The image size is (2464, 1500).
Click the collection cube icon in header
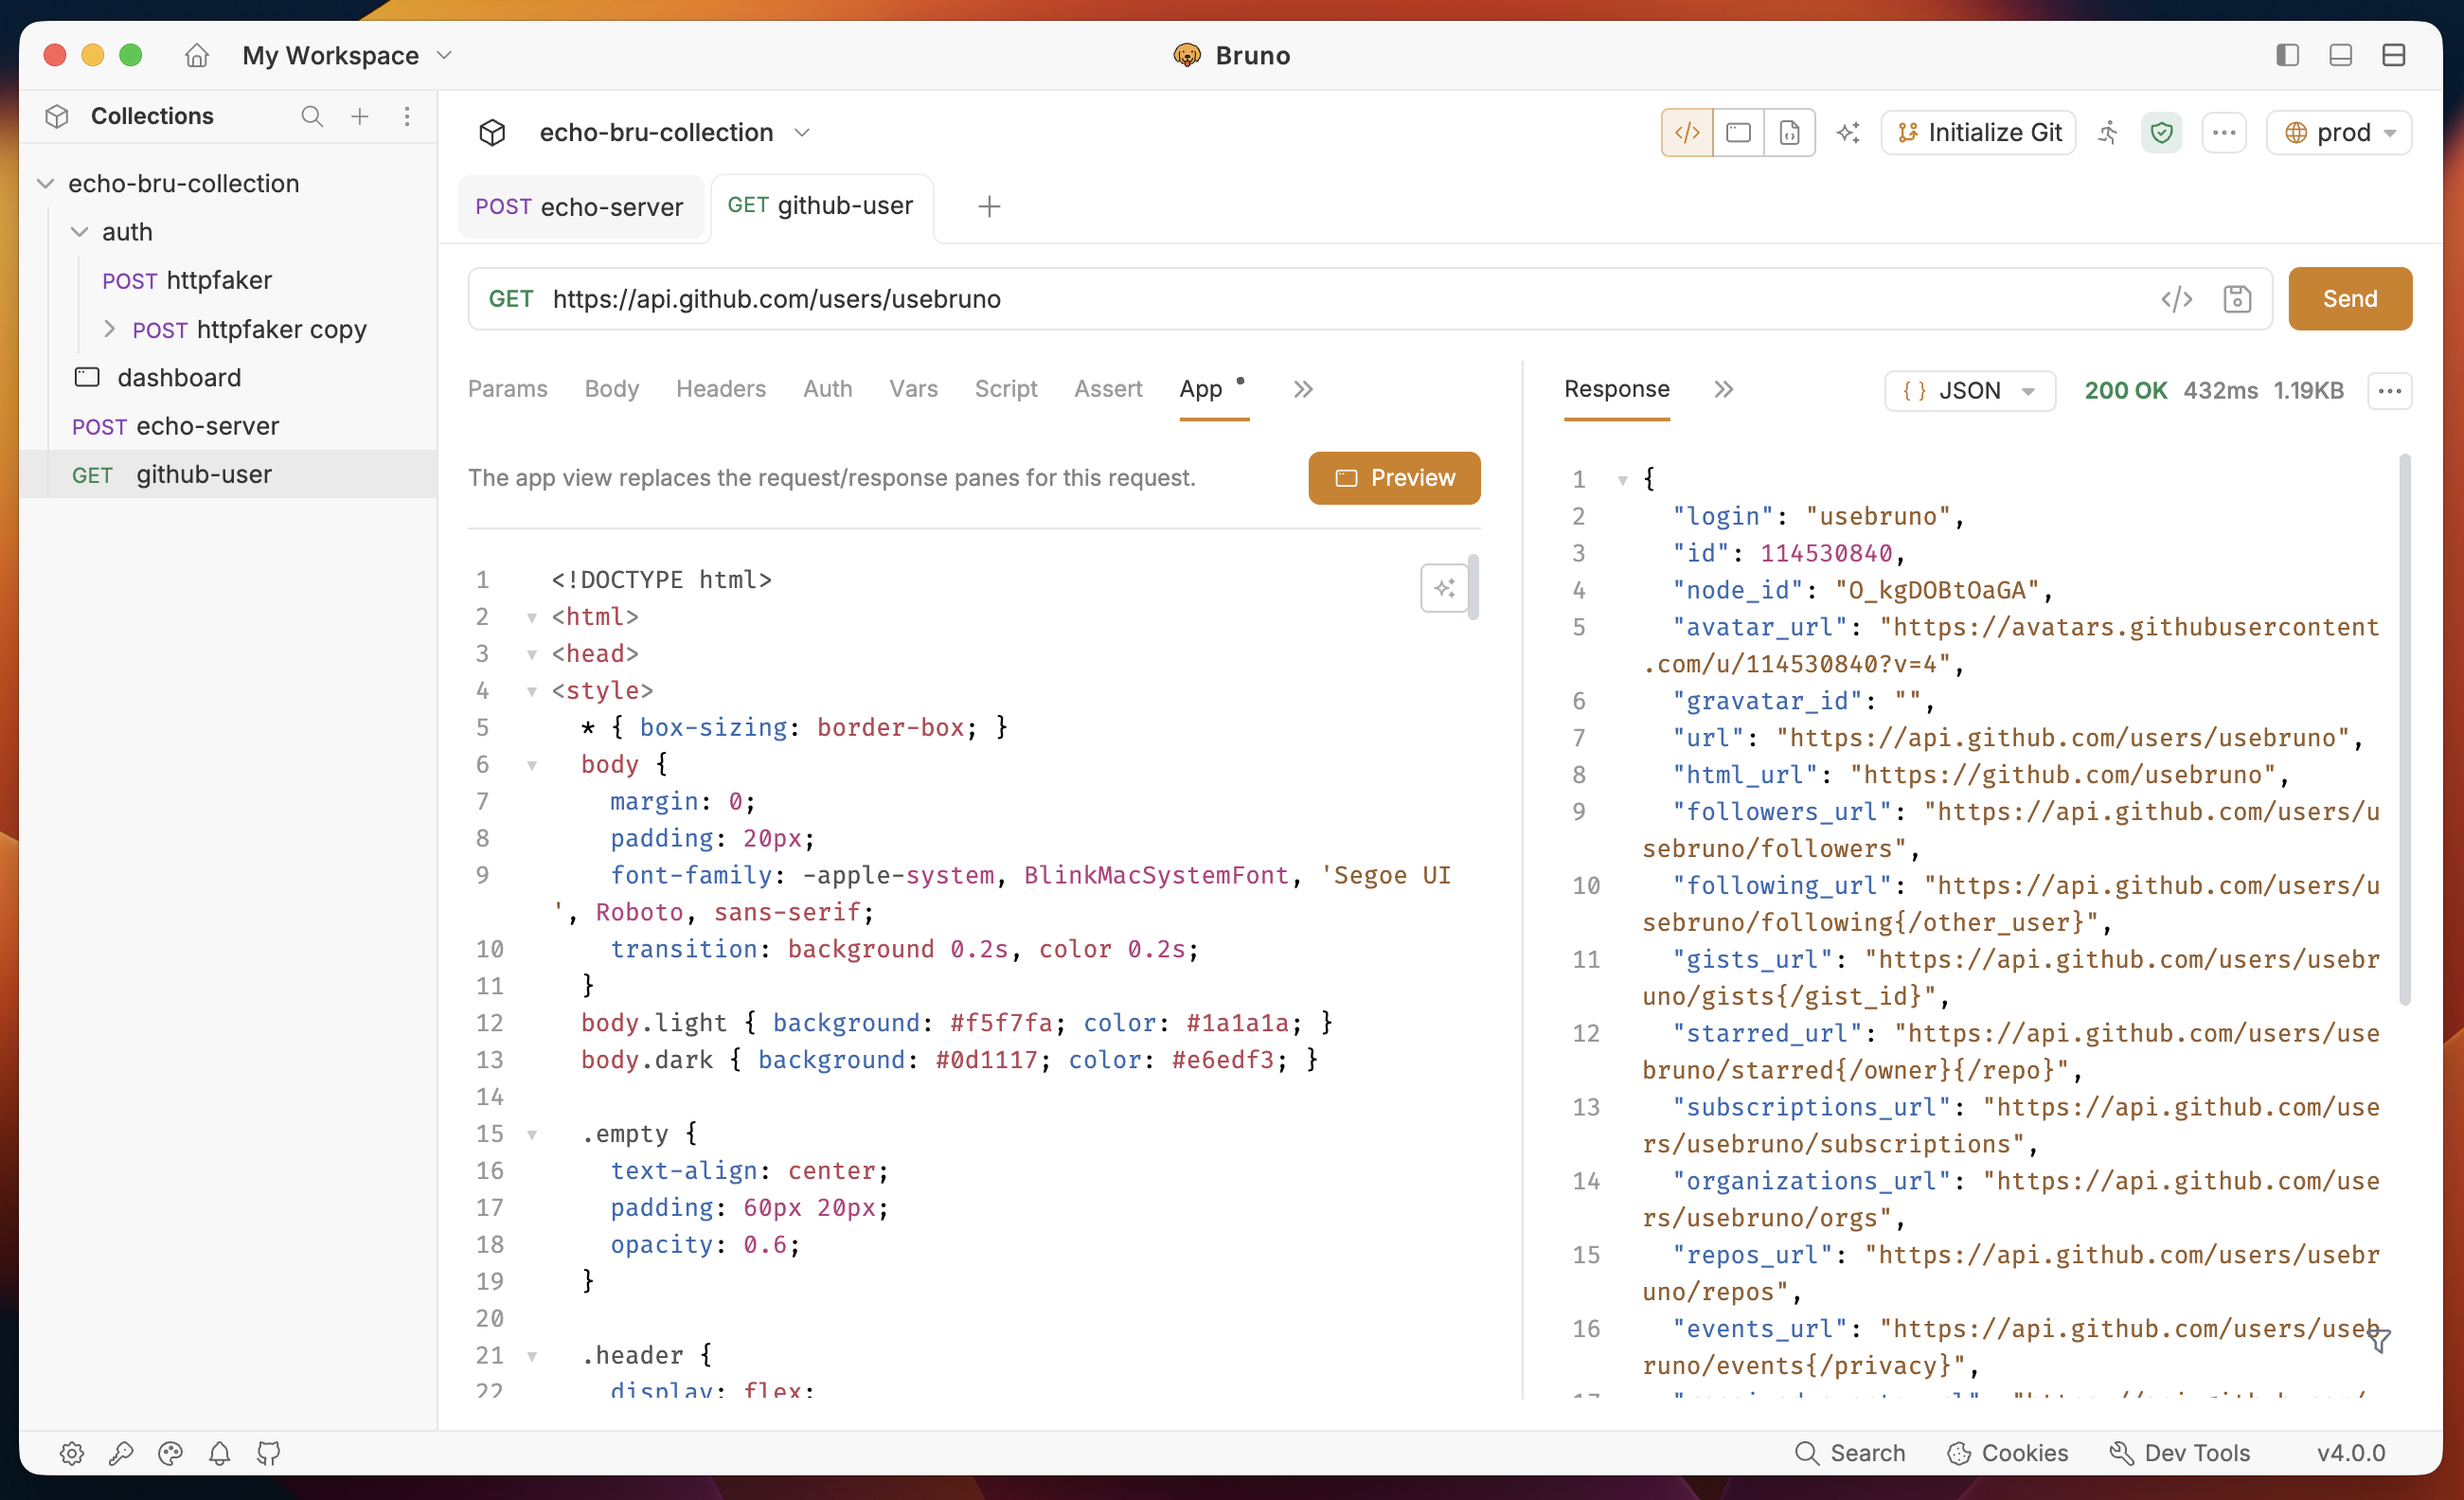tap(492, 133)
